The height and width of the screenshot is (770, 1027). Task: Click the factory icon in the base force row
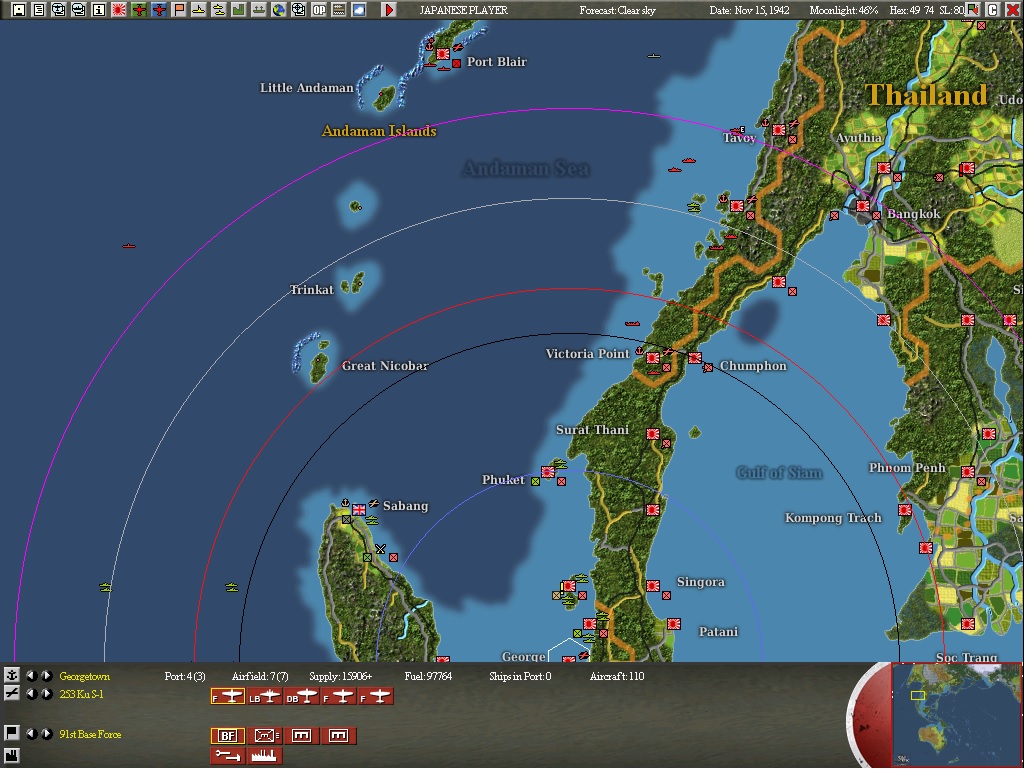click(x=263, y=757)
